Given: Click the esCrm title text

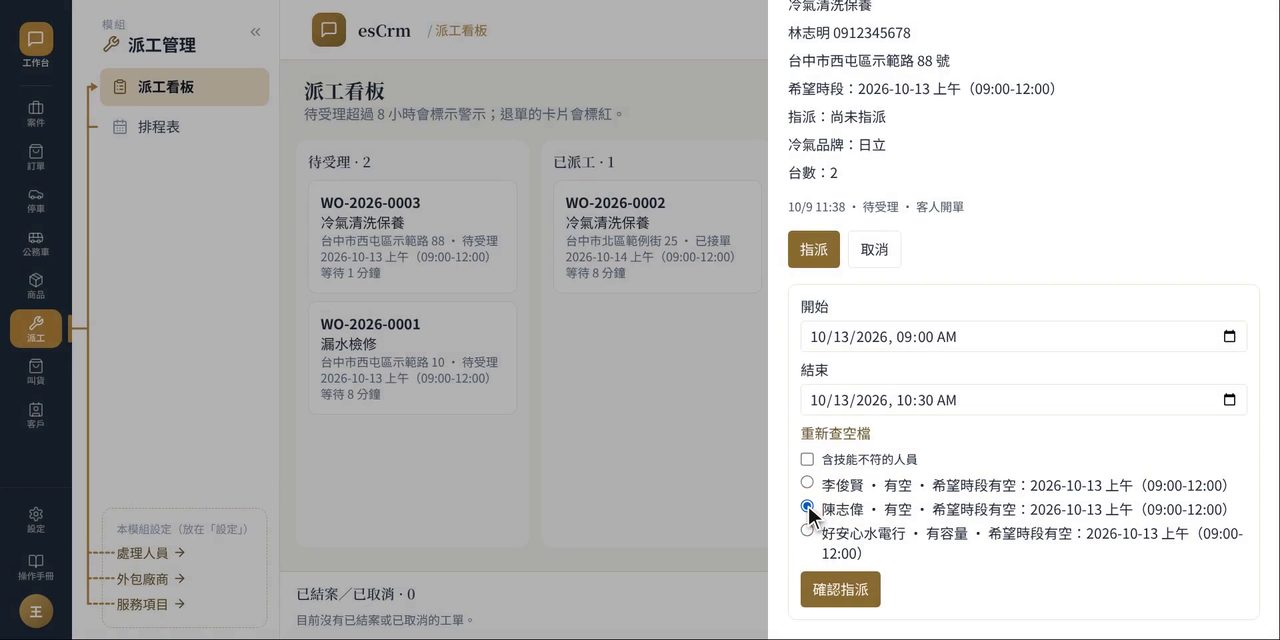Looking at the screenshot, I should [x=384, y=30].
